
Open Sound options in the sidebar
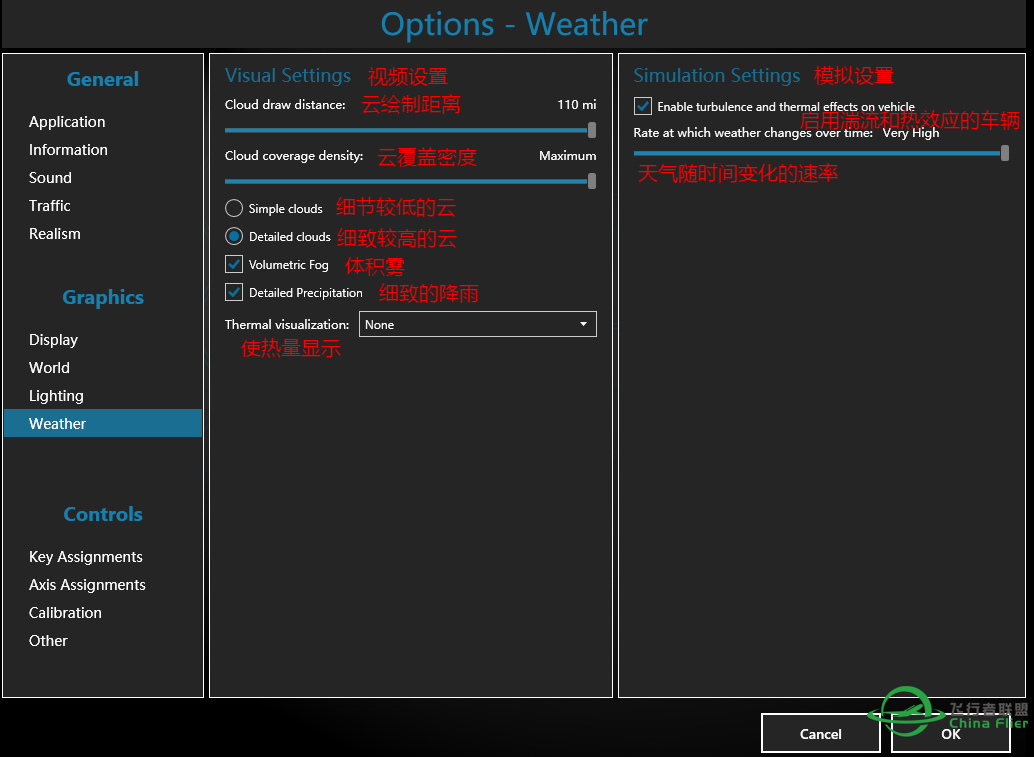pos(50,178)
